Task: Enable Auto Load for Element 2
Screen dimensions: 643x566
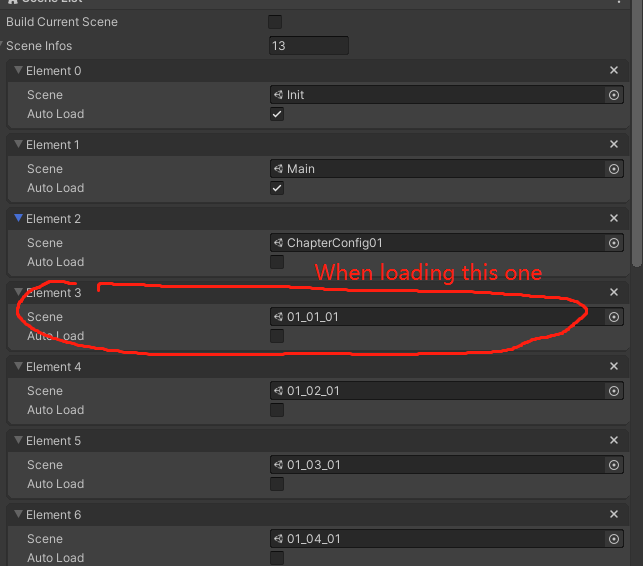Action: 277,262
